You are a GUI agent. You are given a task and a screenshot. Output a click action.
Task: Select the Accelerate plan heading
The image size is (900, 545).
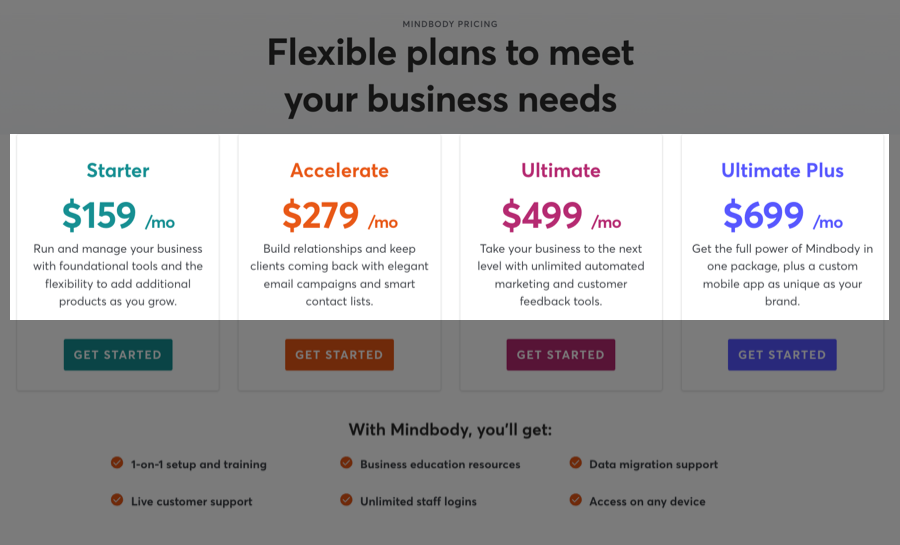pyautogui.click(x=339, y=170)
